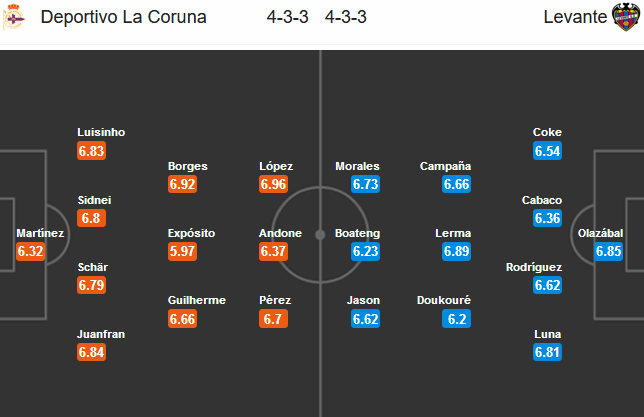Viewport: 644px width, 417px height.
Task: Select Expósito's 5.97 rating badge
Action: pos(182,252)
